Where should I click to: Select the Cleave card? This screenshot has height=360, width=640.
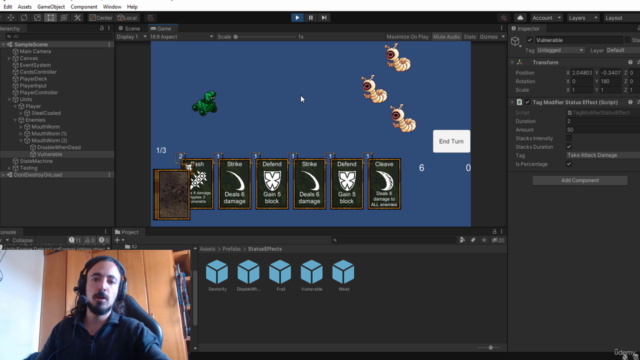384,184
